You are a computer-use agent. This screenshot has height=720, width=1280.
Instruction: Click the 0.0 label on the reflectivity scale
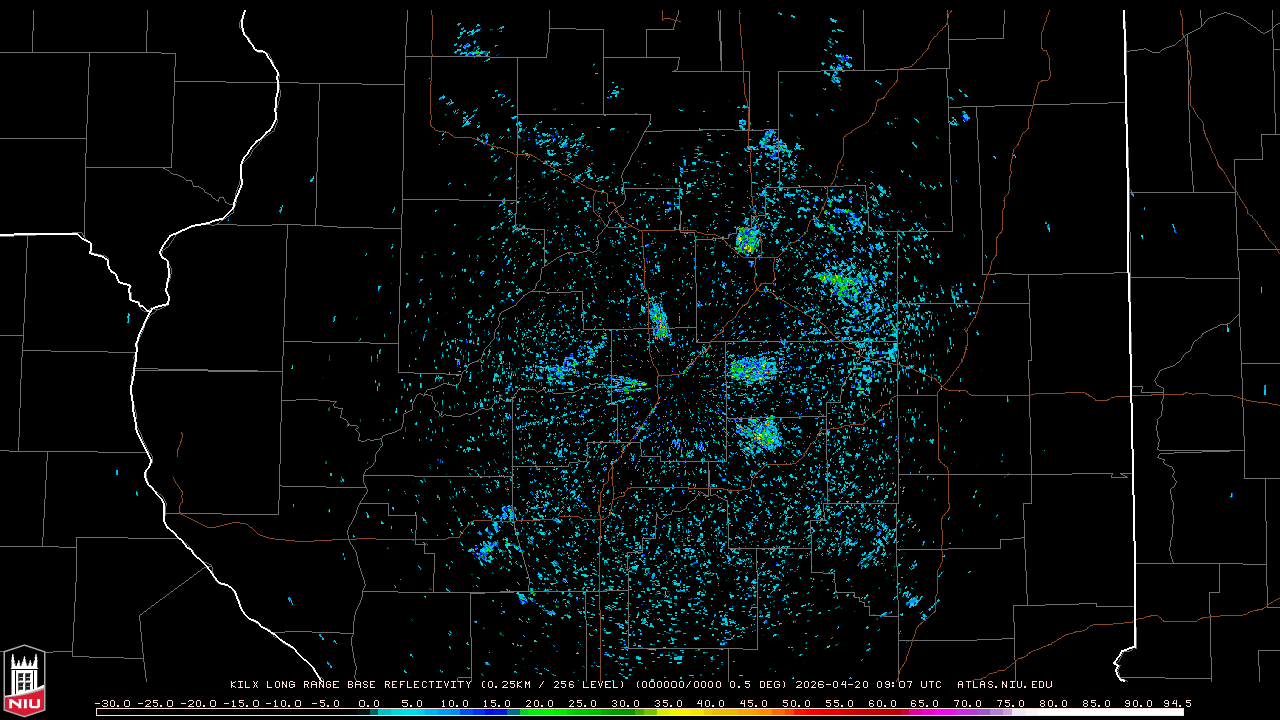(x=369, y=703)
